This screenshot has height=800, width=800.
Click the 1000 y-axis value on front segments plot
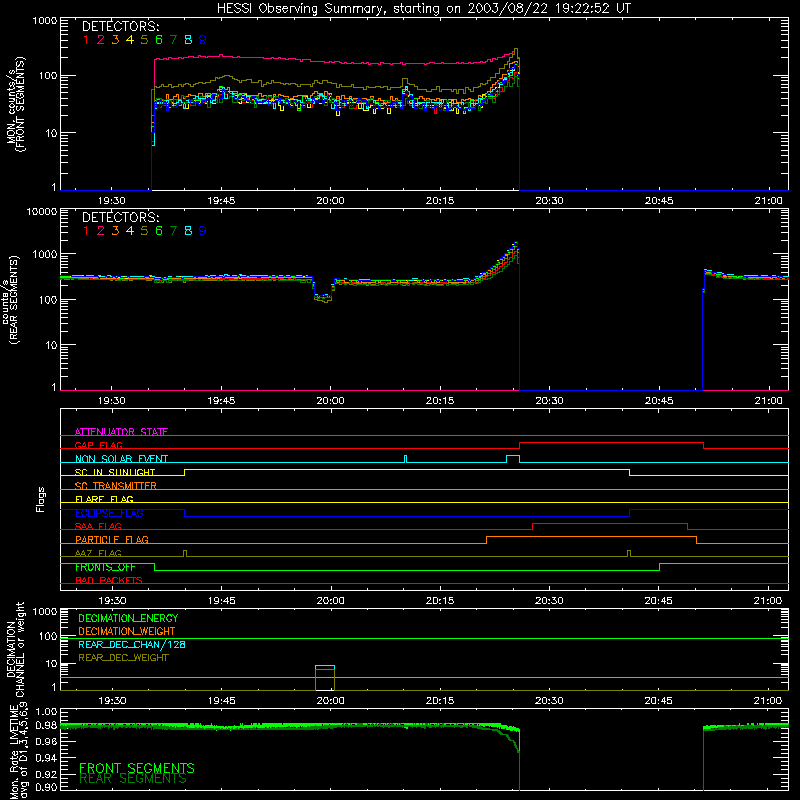click(x=45, y=21)
